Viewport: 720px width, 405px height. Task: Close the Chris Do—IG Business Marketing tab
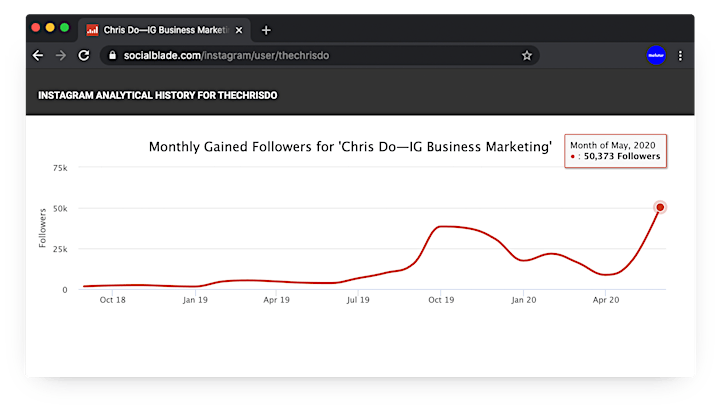[x=239, y=30]
